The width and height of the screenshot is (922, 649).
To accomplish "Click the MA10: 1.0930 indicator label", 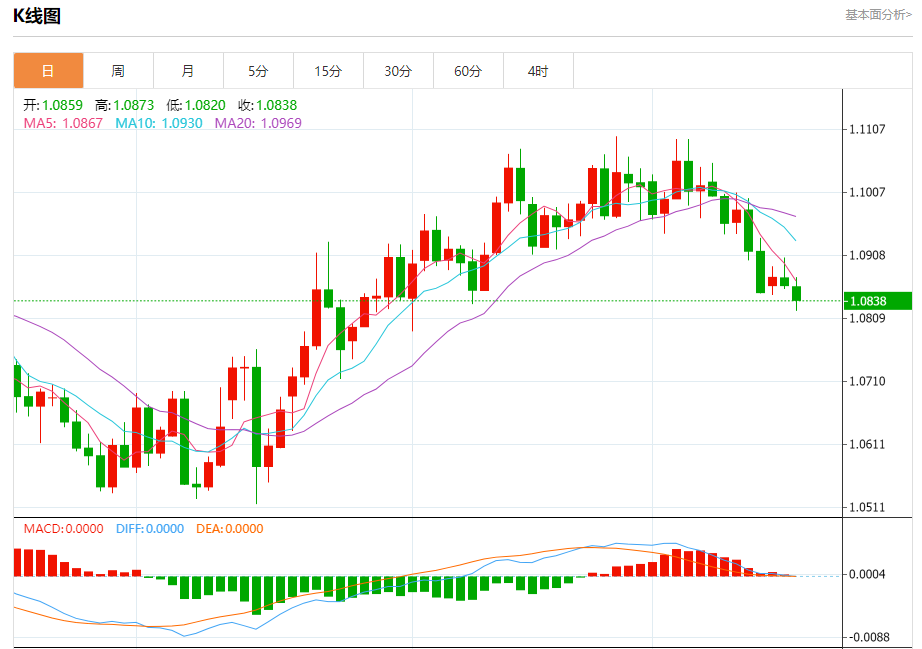I will coord(159,123).
